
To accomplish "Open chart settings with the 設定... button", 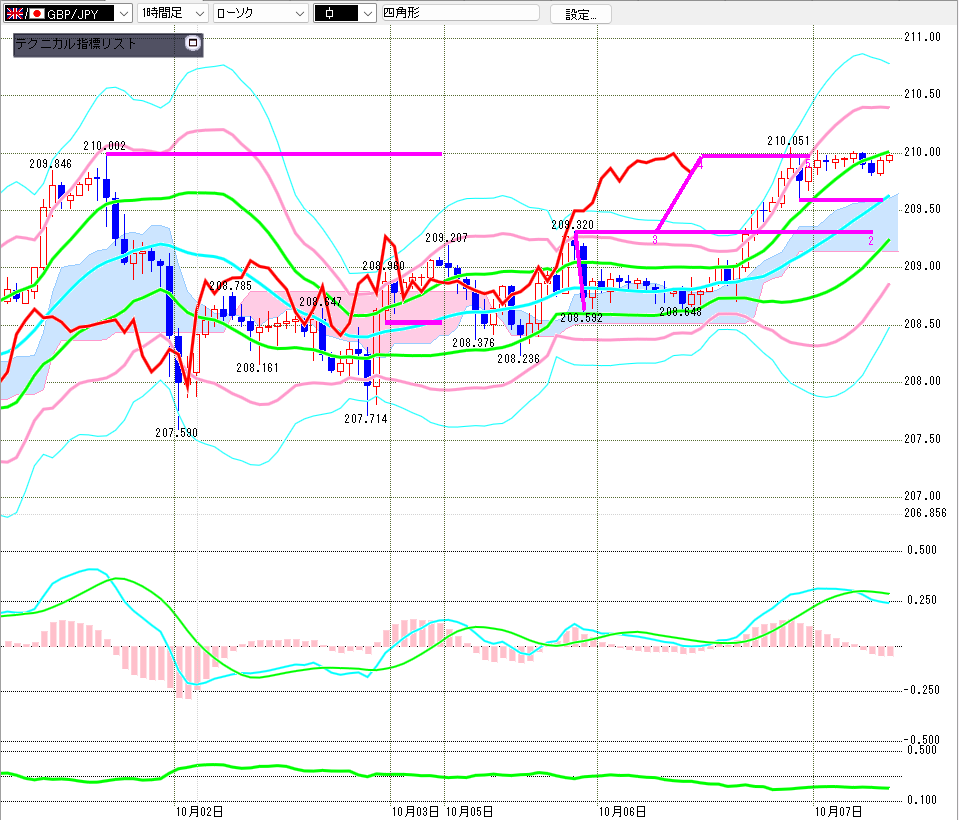I will click(x=580, y=14).
